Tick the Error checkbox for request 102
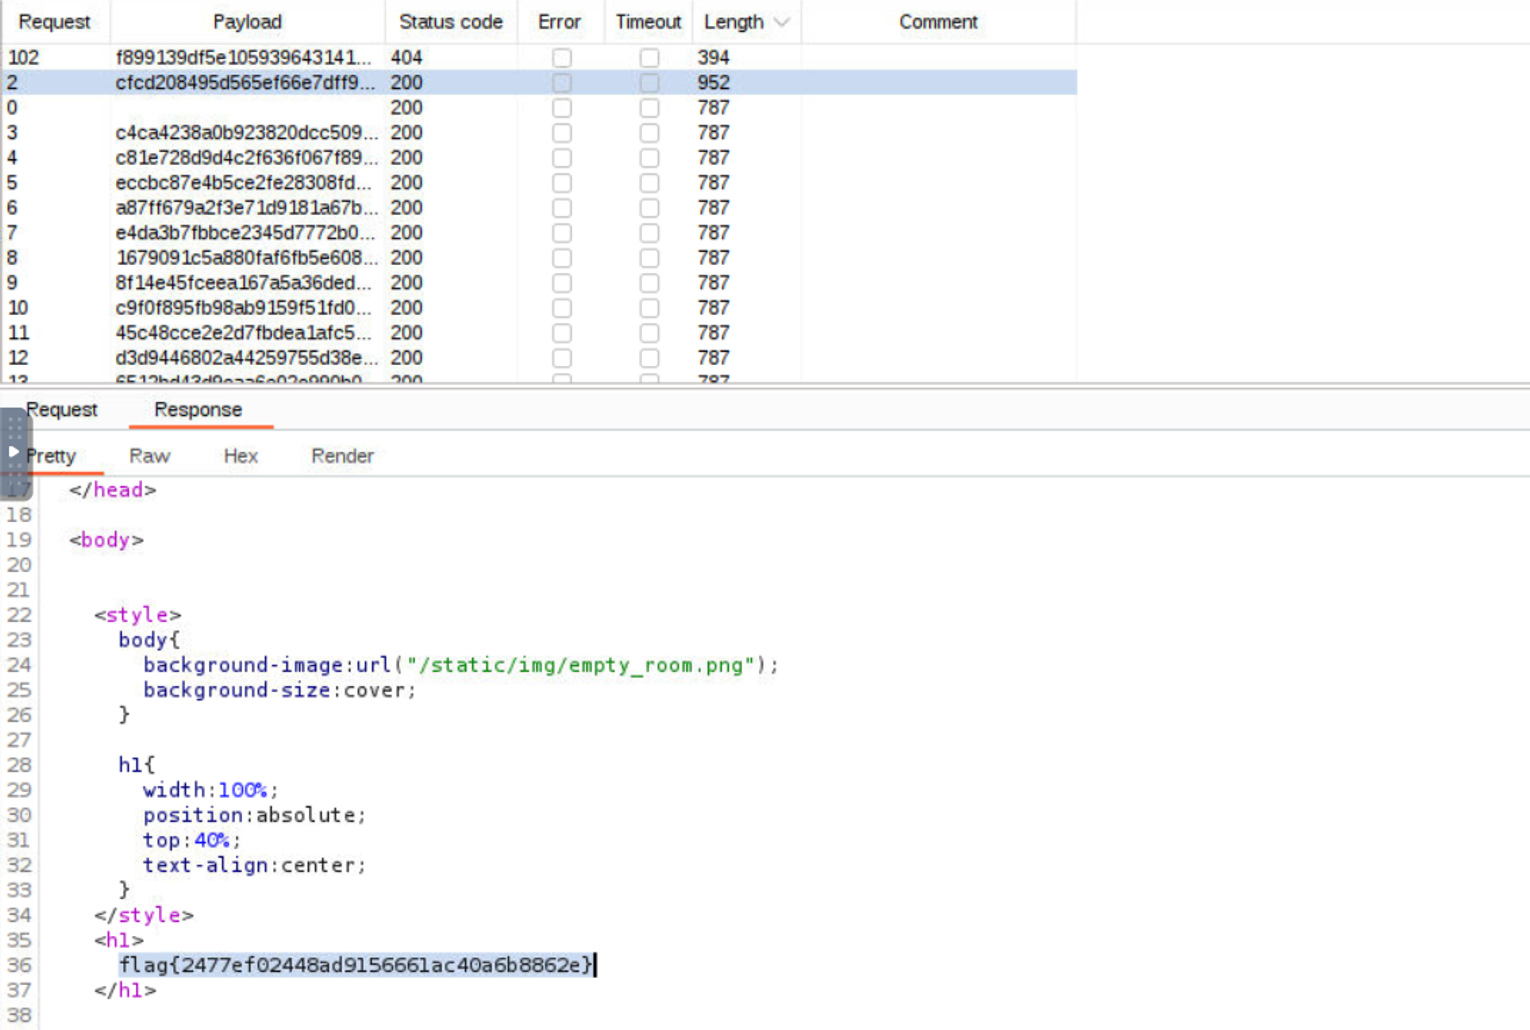The width and height of the screenshot is (1530, 1030). click(x=562, y=58)
